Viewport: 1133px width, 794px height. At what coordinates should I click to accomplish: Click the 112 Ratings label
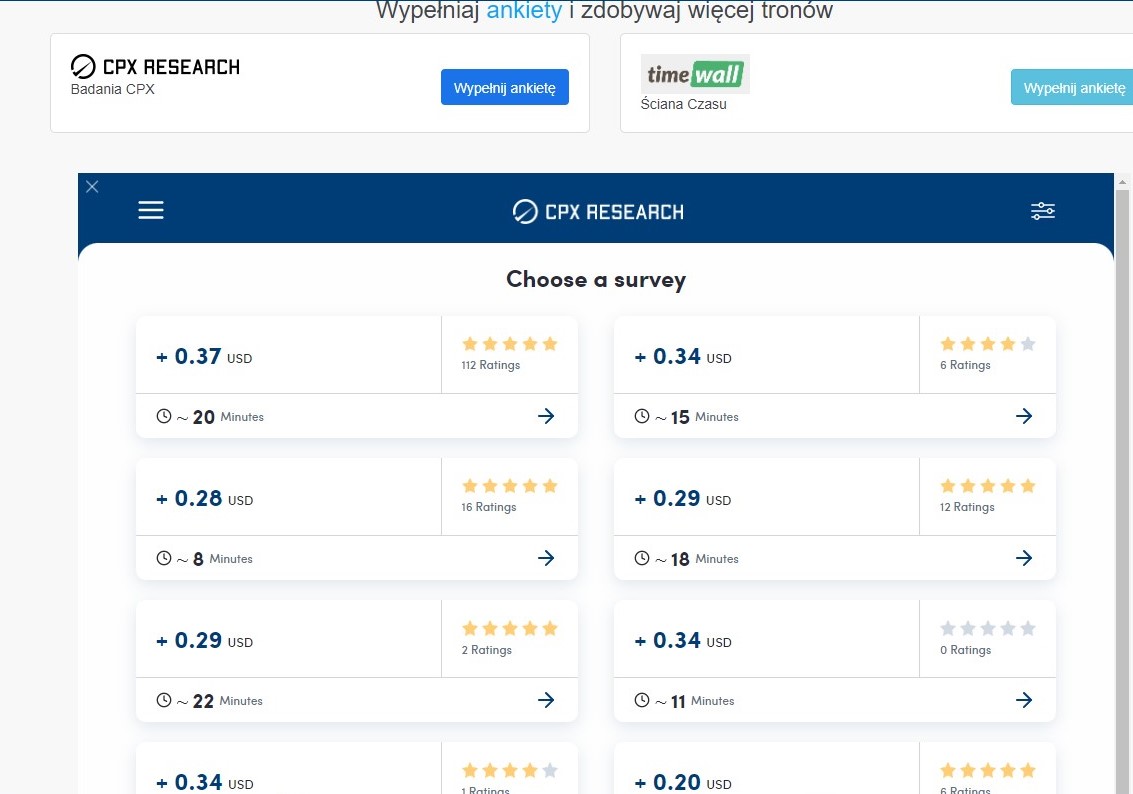(491, 365)
